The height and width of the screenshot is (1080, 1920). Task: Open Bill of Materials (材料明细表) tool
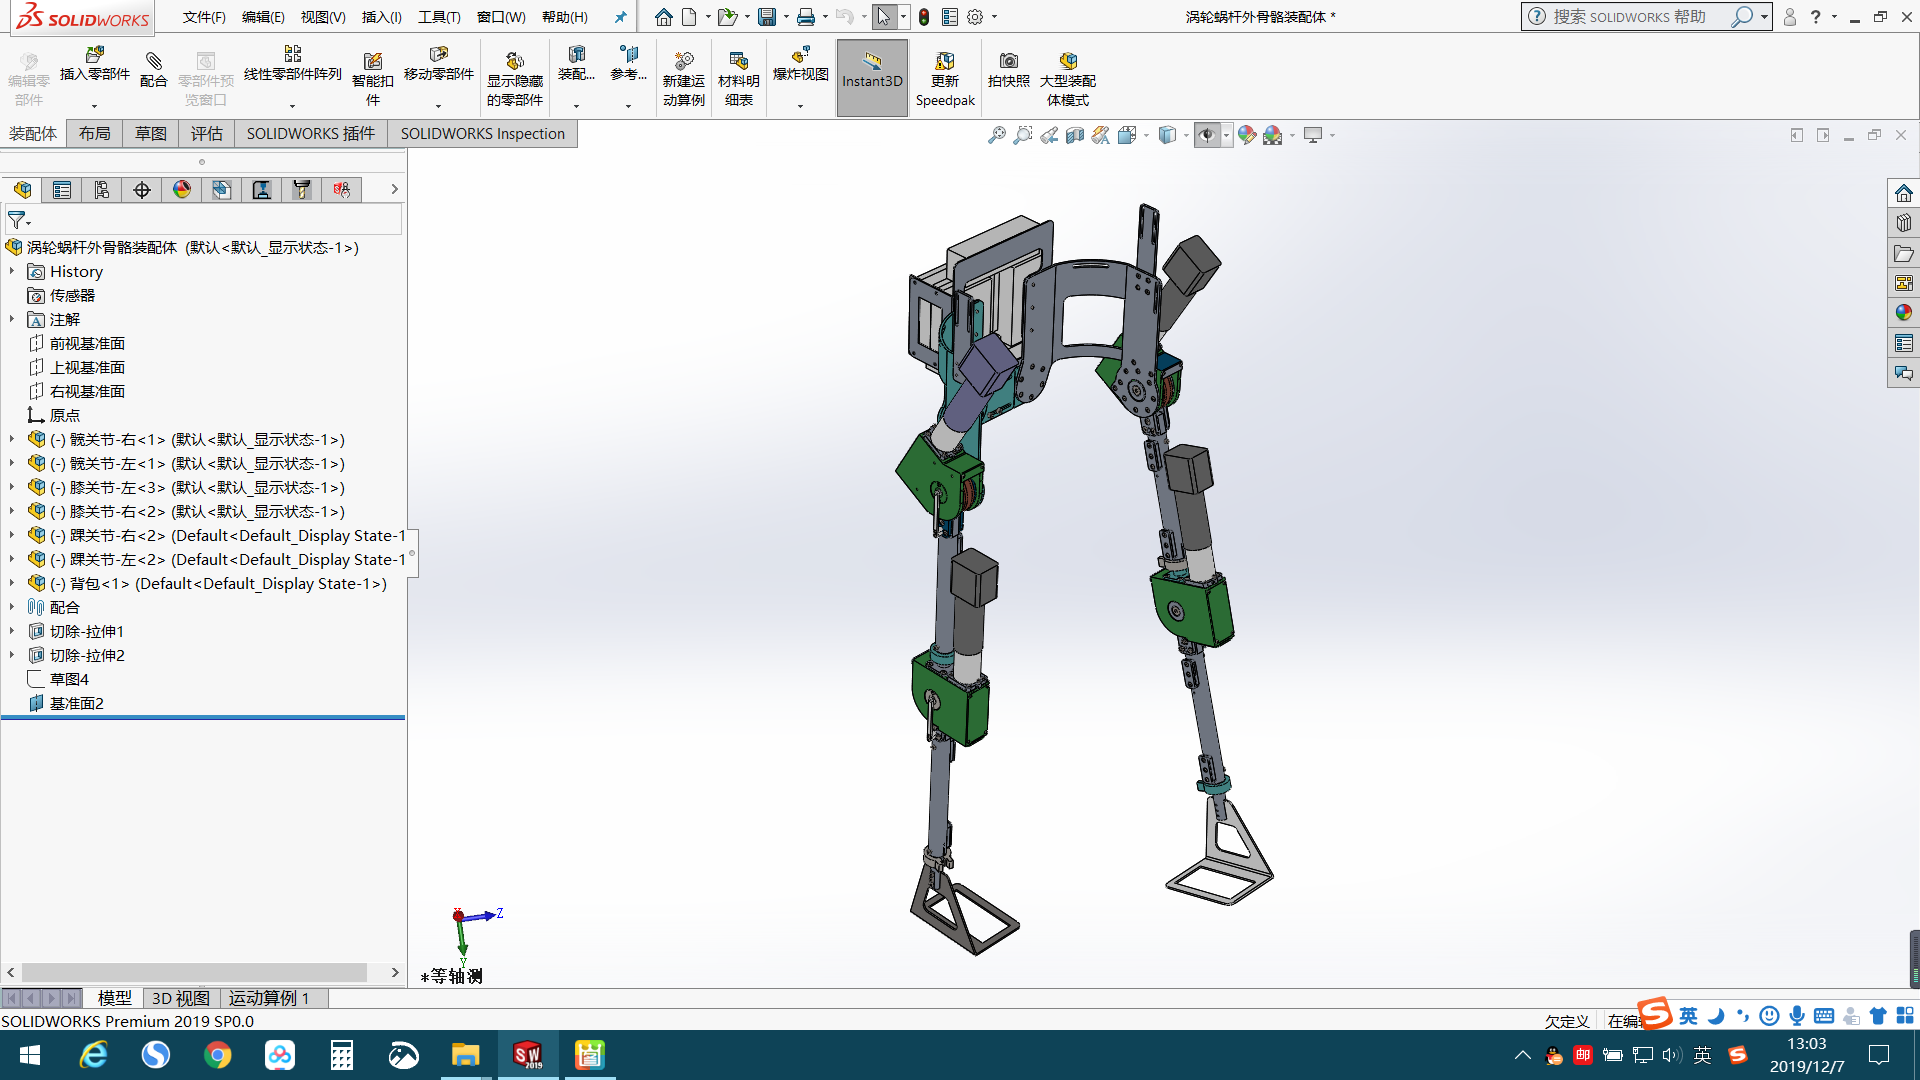[x=738, y=62]
